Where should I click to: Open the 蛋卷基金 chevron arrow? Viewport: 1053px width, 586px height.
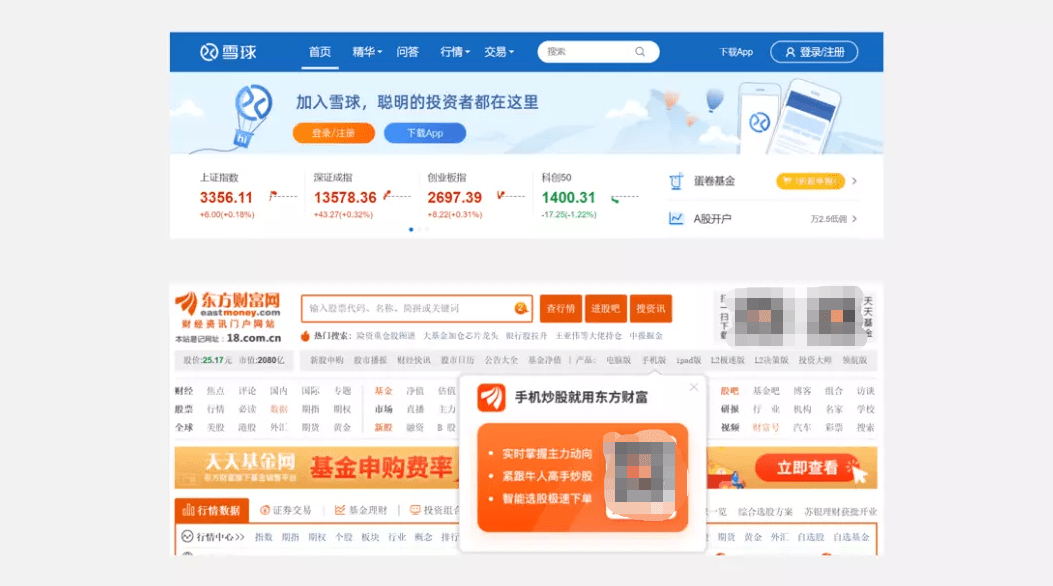(x=854, y=181)
